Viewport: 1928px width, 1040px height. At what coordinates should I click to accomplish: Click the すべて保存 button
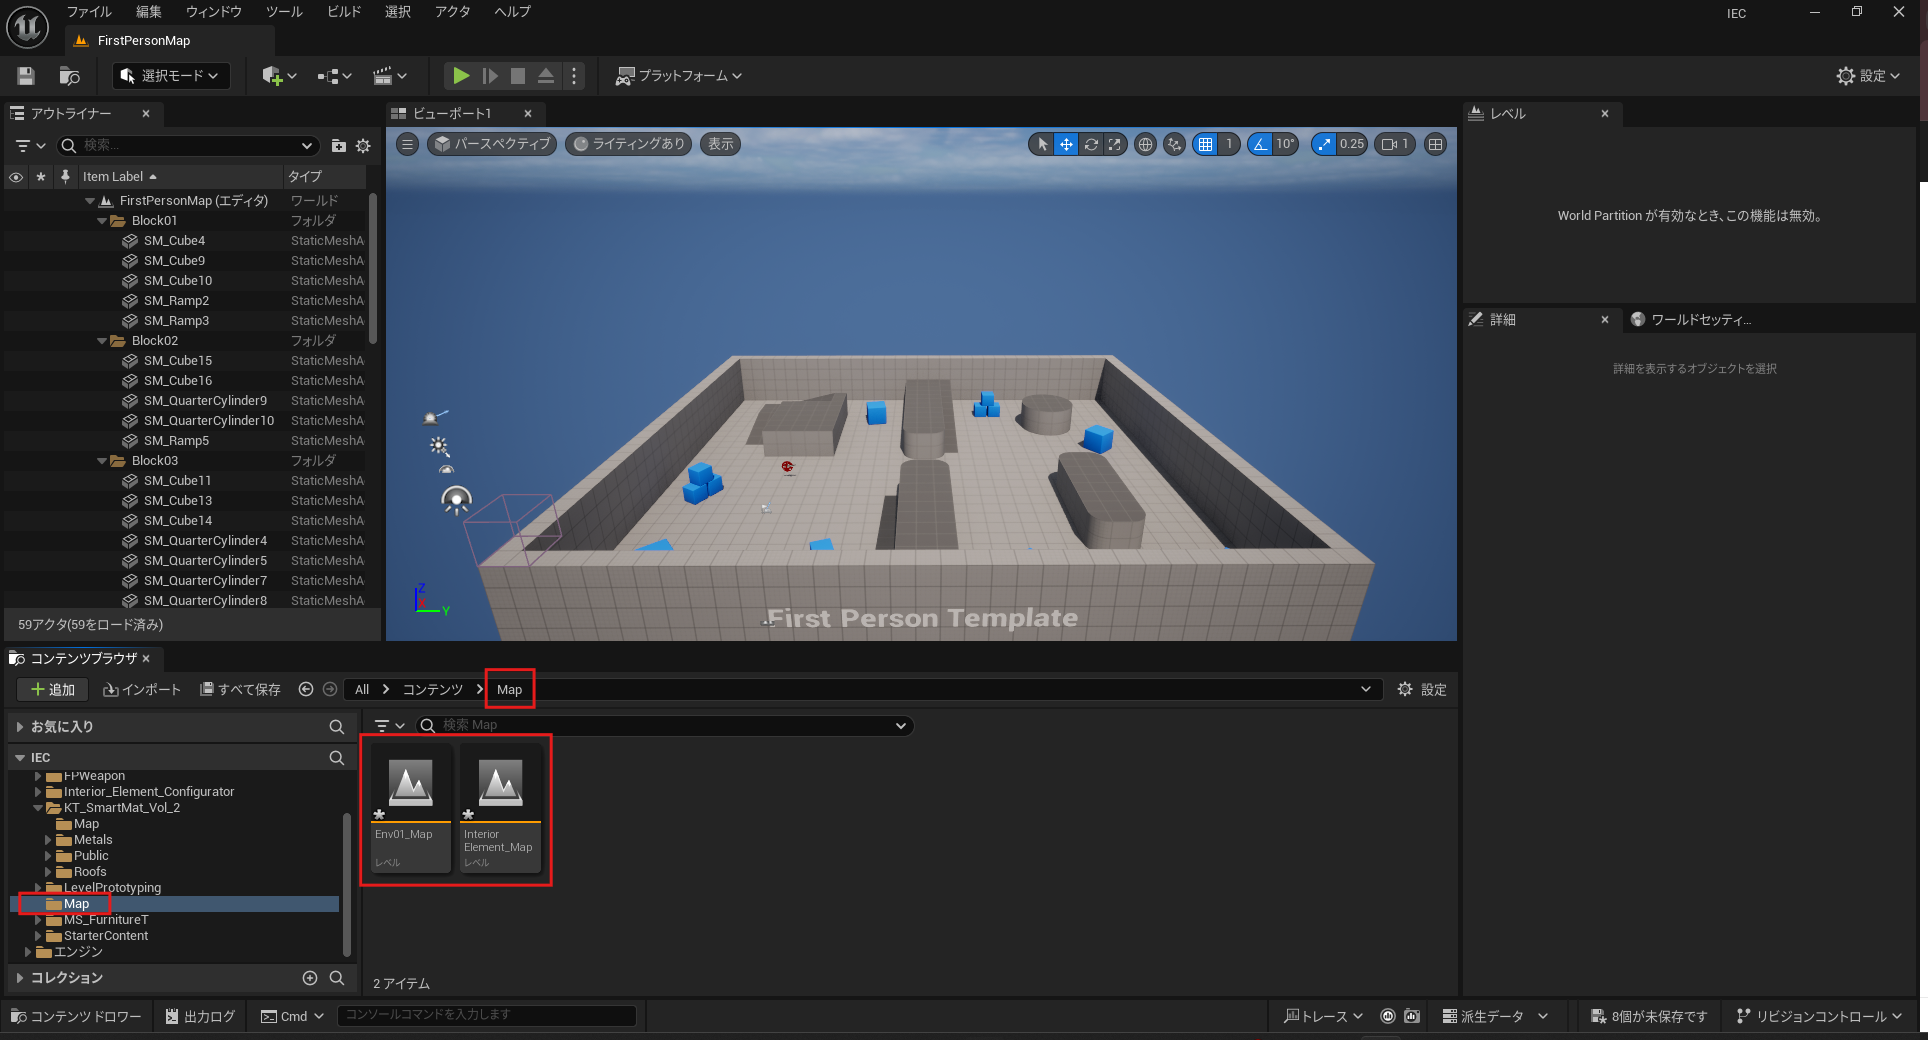click(240, 690)
